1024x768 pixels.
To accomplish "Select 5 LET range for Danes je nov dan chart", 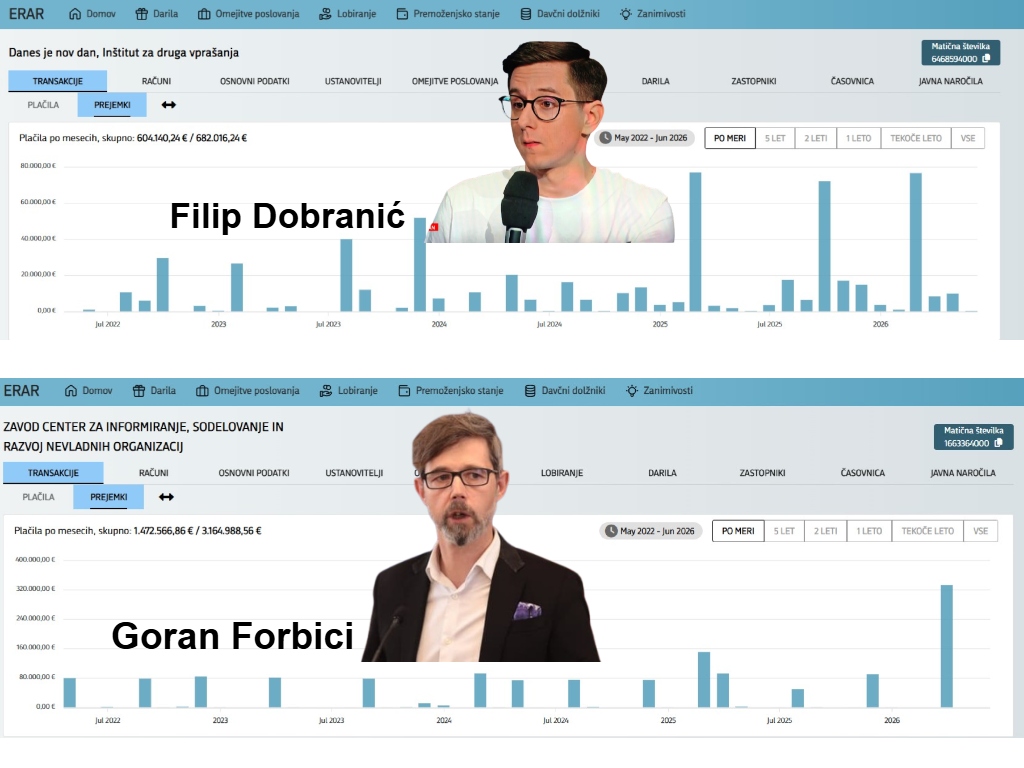I will [775, 138].
